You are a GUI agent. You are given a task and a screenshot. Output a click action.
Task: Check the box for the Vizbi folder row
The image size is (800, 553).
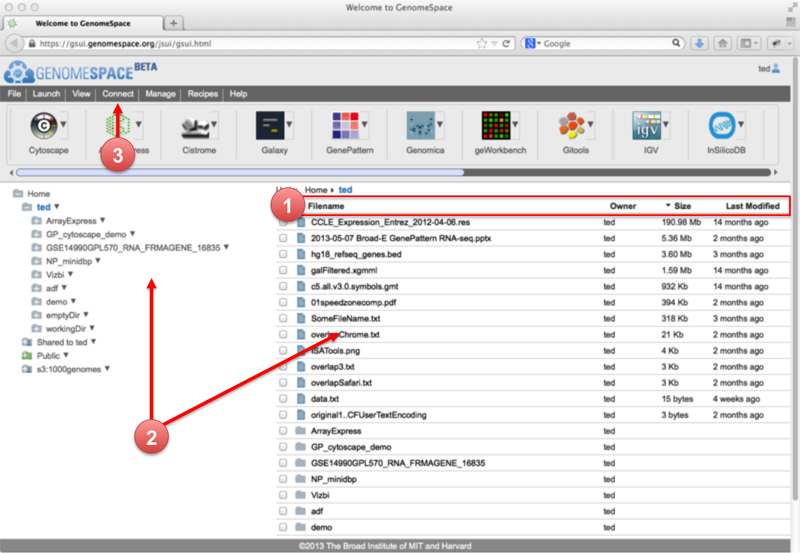pyautogui.click(x=283, y=495)
